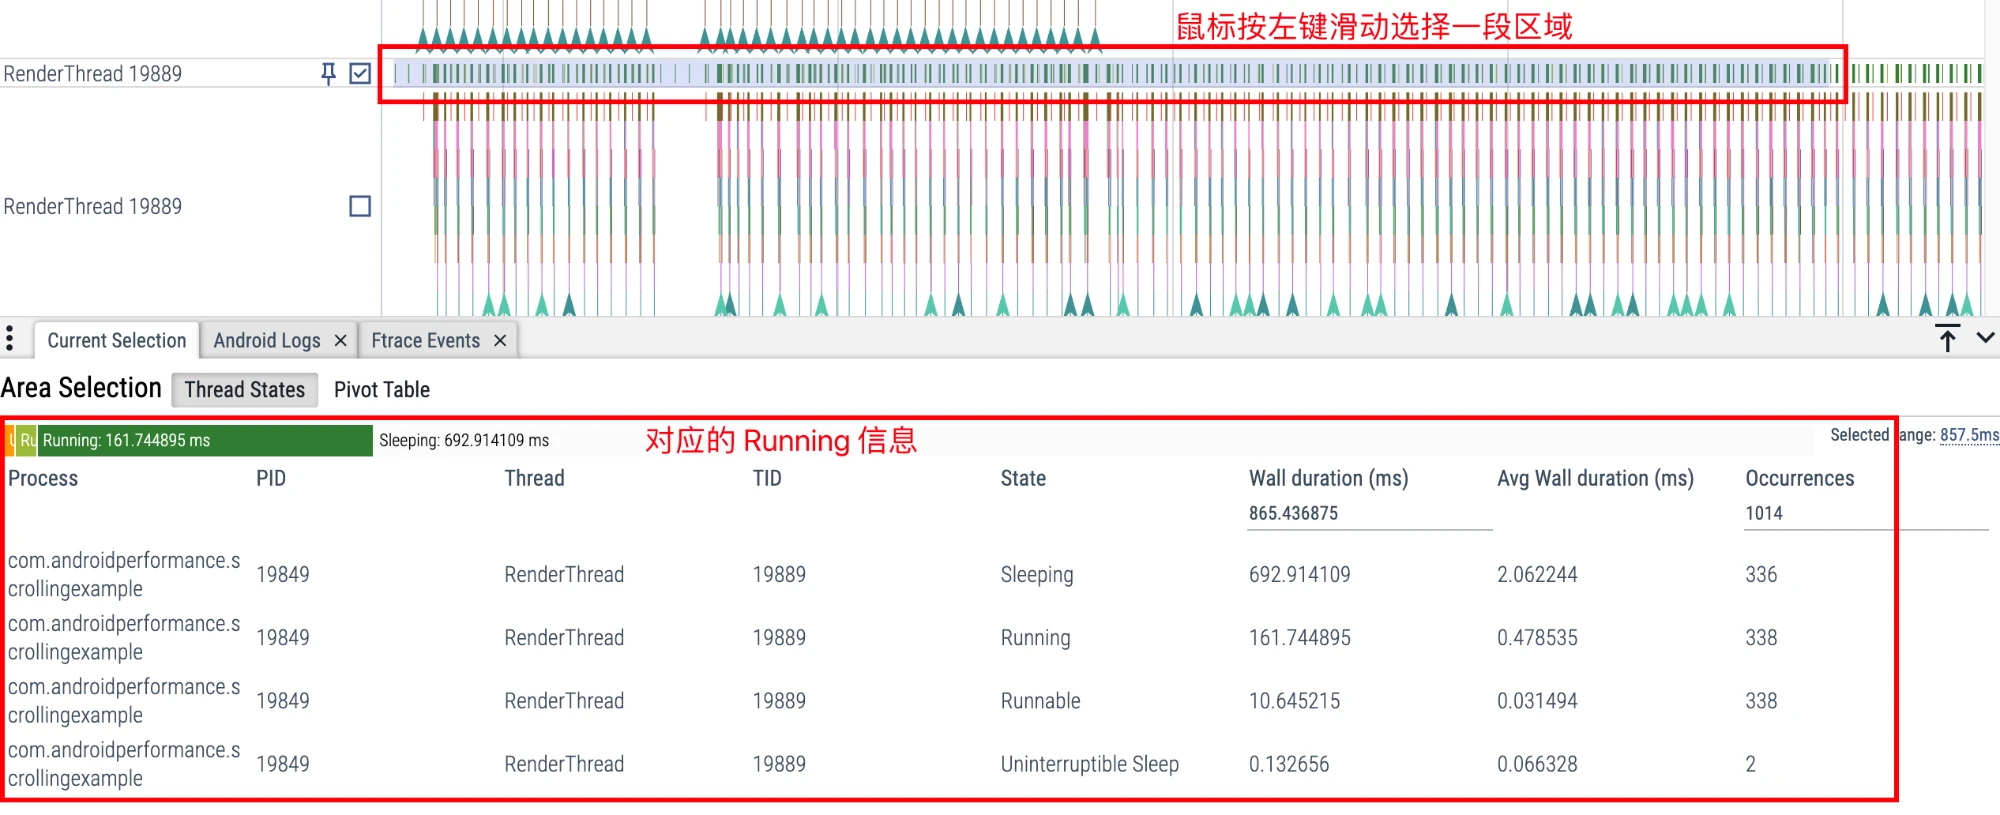Image resolution: width=2000 pixels, height=815 pixels.
Task: Click the State column header
Action: [x=1023, y=479]
